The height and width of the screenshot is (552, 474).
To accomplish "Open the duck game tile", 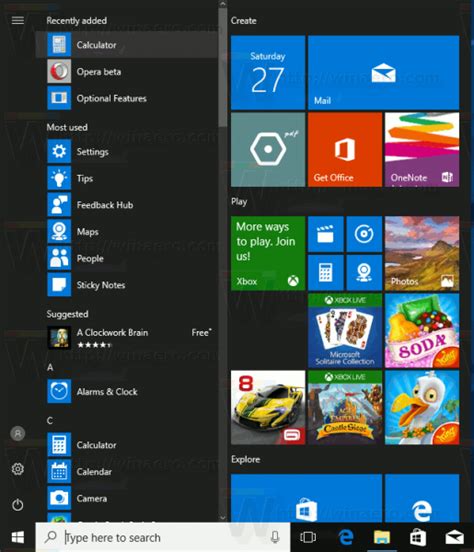I will coord(422,407).
